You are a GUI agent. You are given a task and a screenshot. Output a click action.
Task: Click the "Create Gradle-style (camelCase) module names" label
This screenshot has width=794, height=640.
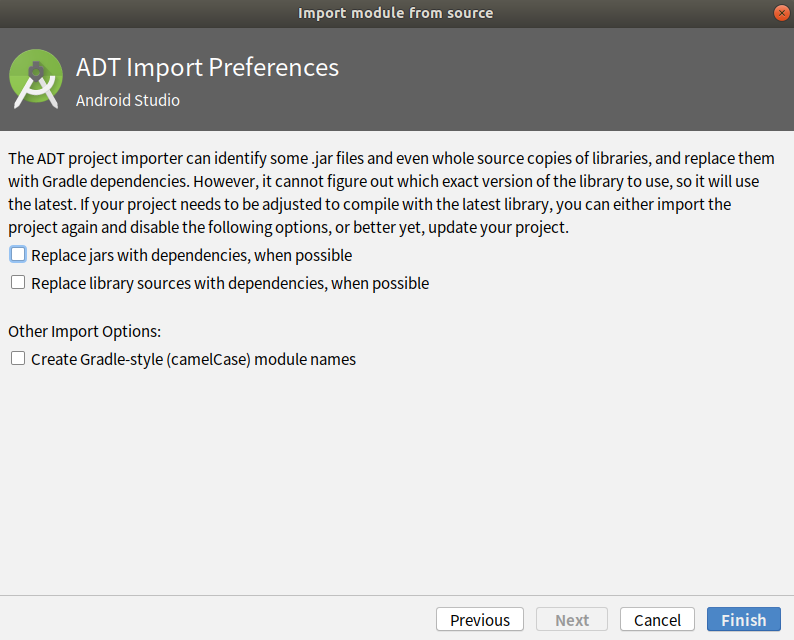[193, 359]
